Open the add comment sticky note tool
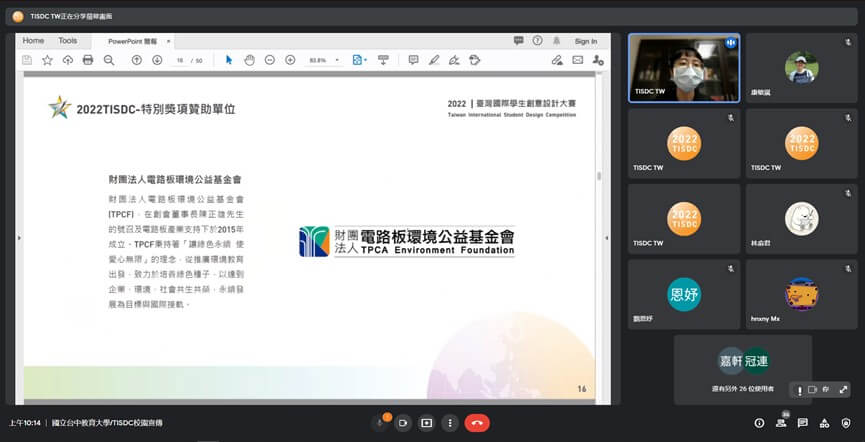This screenshot has width=865, height=442. pos(413,60)
